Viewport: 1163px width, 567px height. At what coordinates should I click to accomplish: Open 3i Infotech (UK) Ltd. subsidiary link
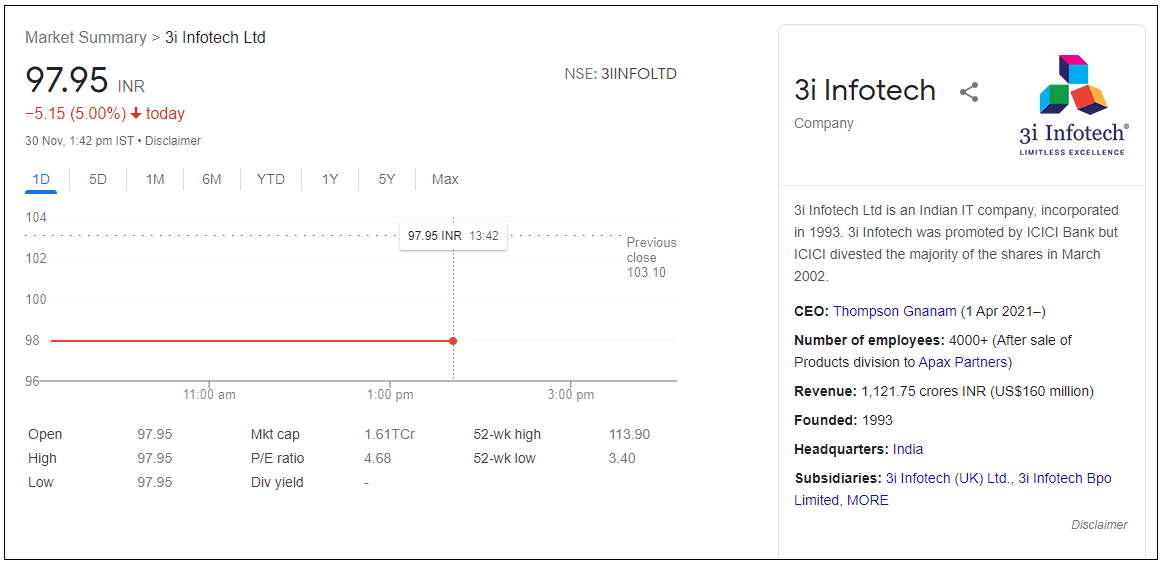pos(949,478)
